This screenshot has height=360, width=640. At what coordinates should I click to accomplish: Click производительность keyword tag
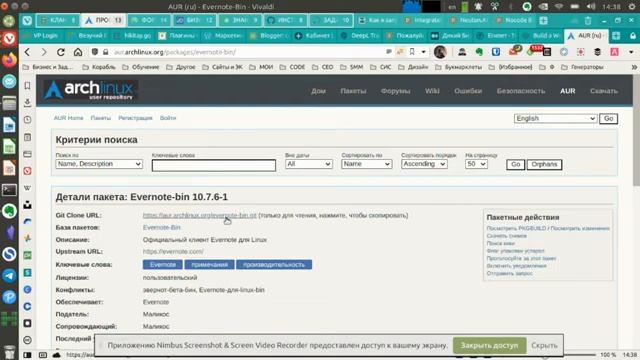[274, 264]
